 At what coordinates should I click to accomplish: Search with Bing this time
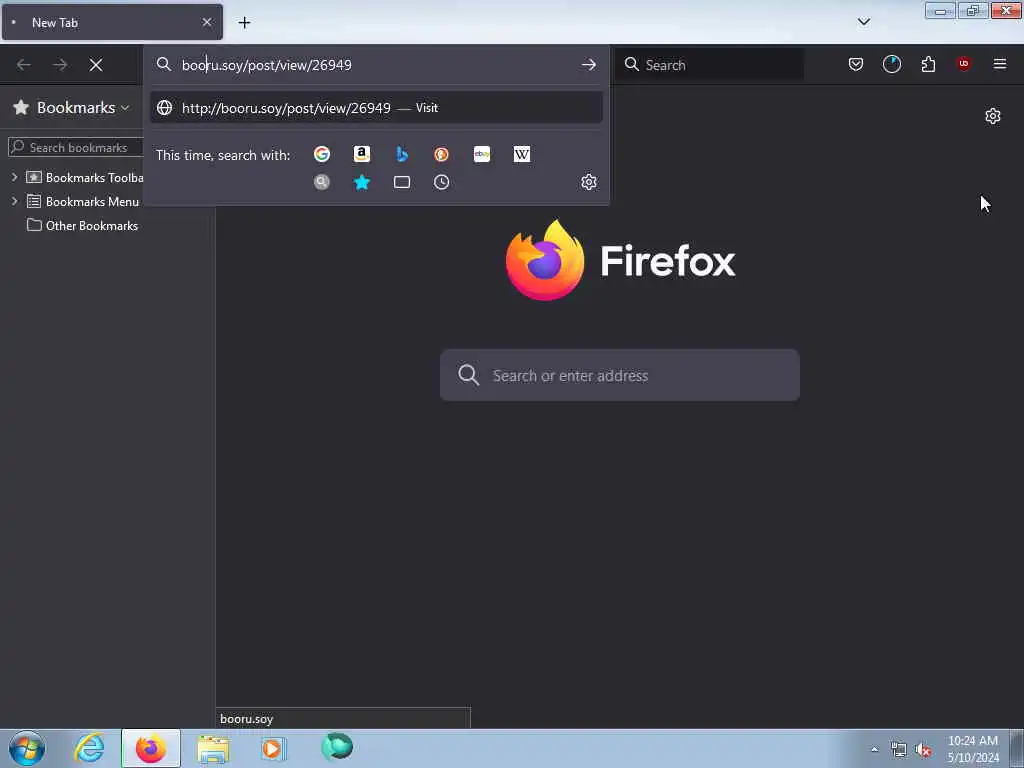click(402, 154)
